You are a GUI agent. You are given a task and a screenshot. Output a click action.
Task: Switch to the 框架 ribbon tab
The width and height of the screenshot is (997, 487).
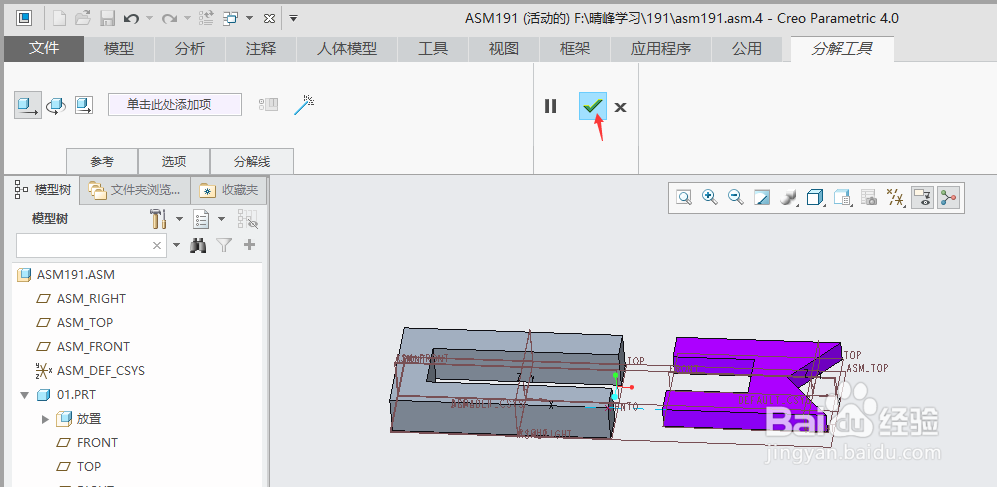click(x=575, y=48)
